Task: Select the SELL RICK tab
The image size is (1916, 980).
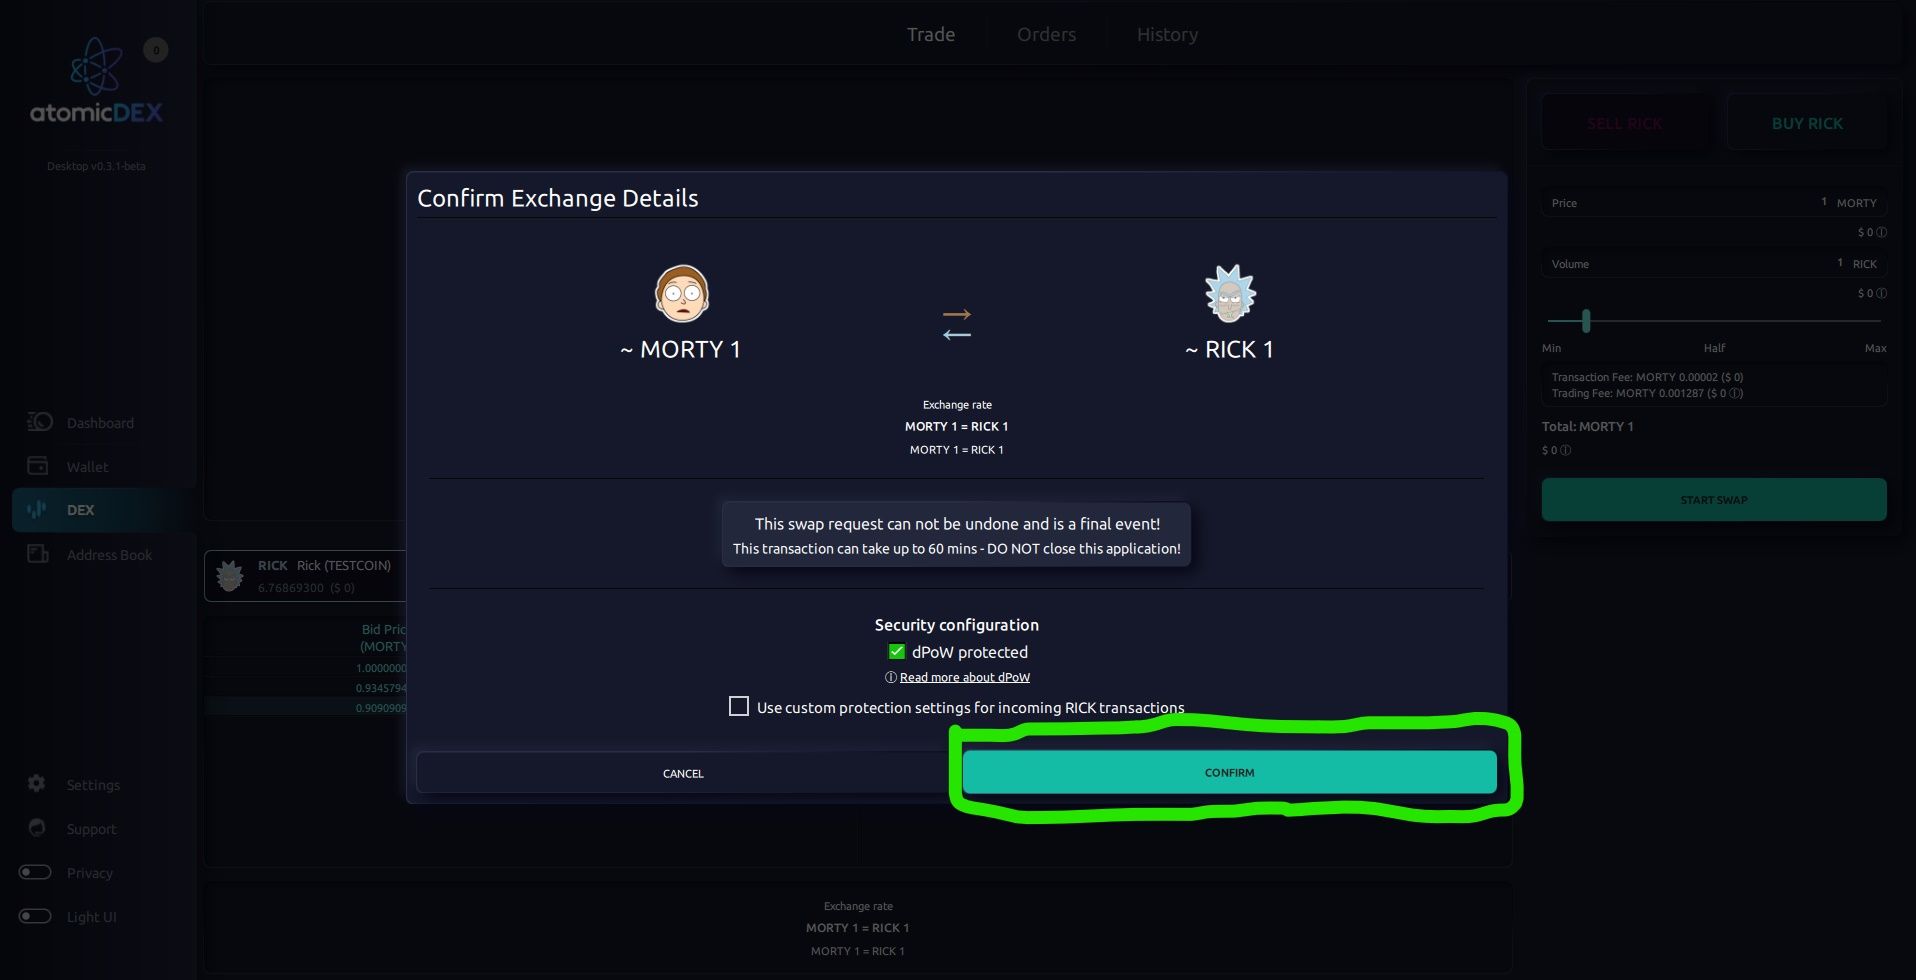Action: (x=1625, y=123)
